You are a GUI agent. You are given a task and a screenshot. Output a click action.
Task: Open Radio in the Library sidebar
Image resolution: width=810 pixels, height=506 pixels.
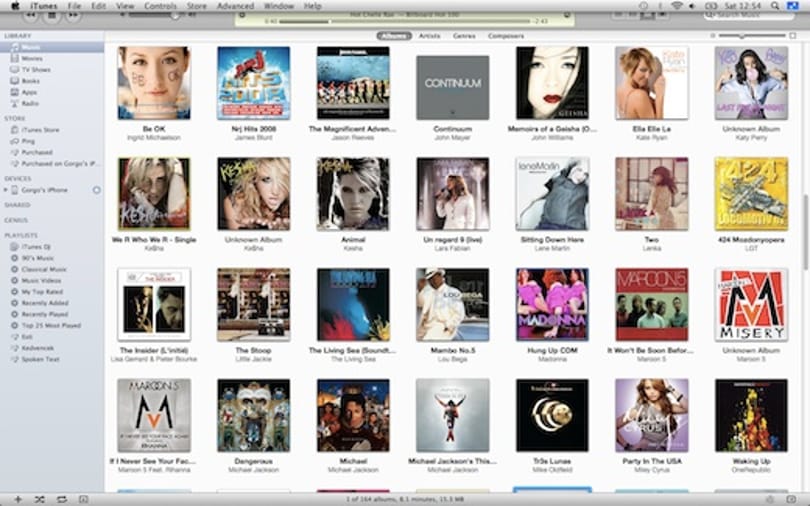coord(52,103)
